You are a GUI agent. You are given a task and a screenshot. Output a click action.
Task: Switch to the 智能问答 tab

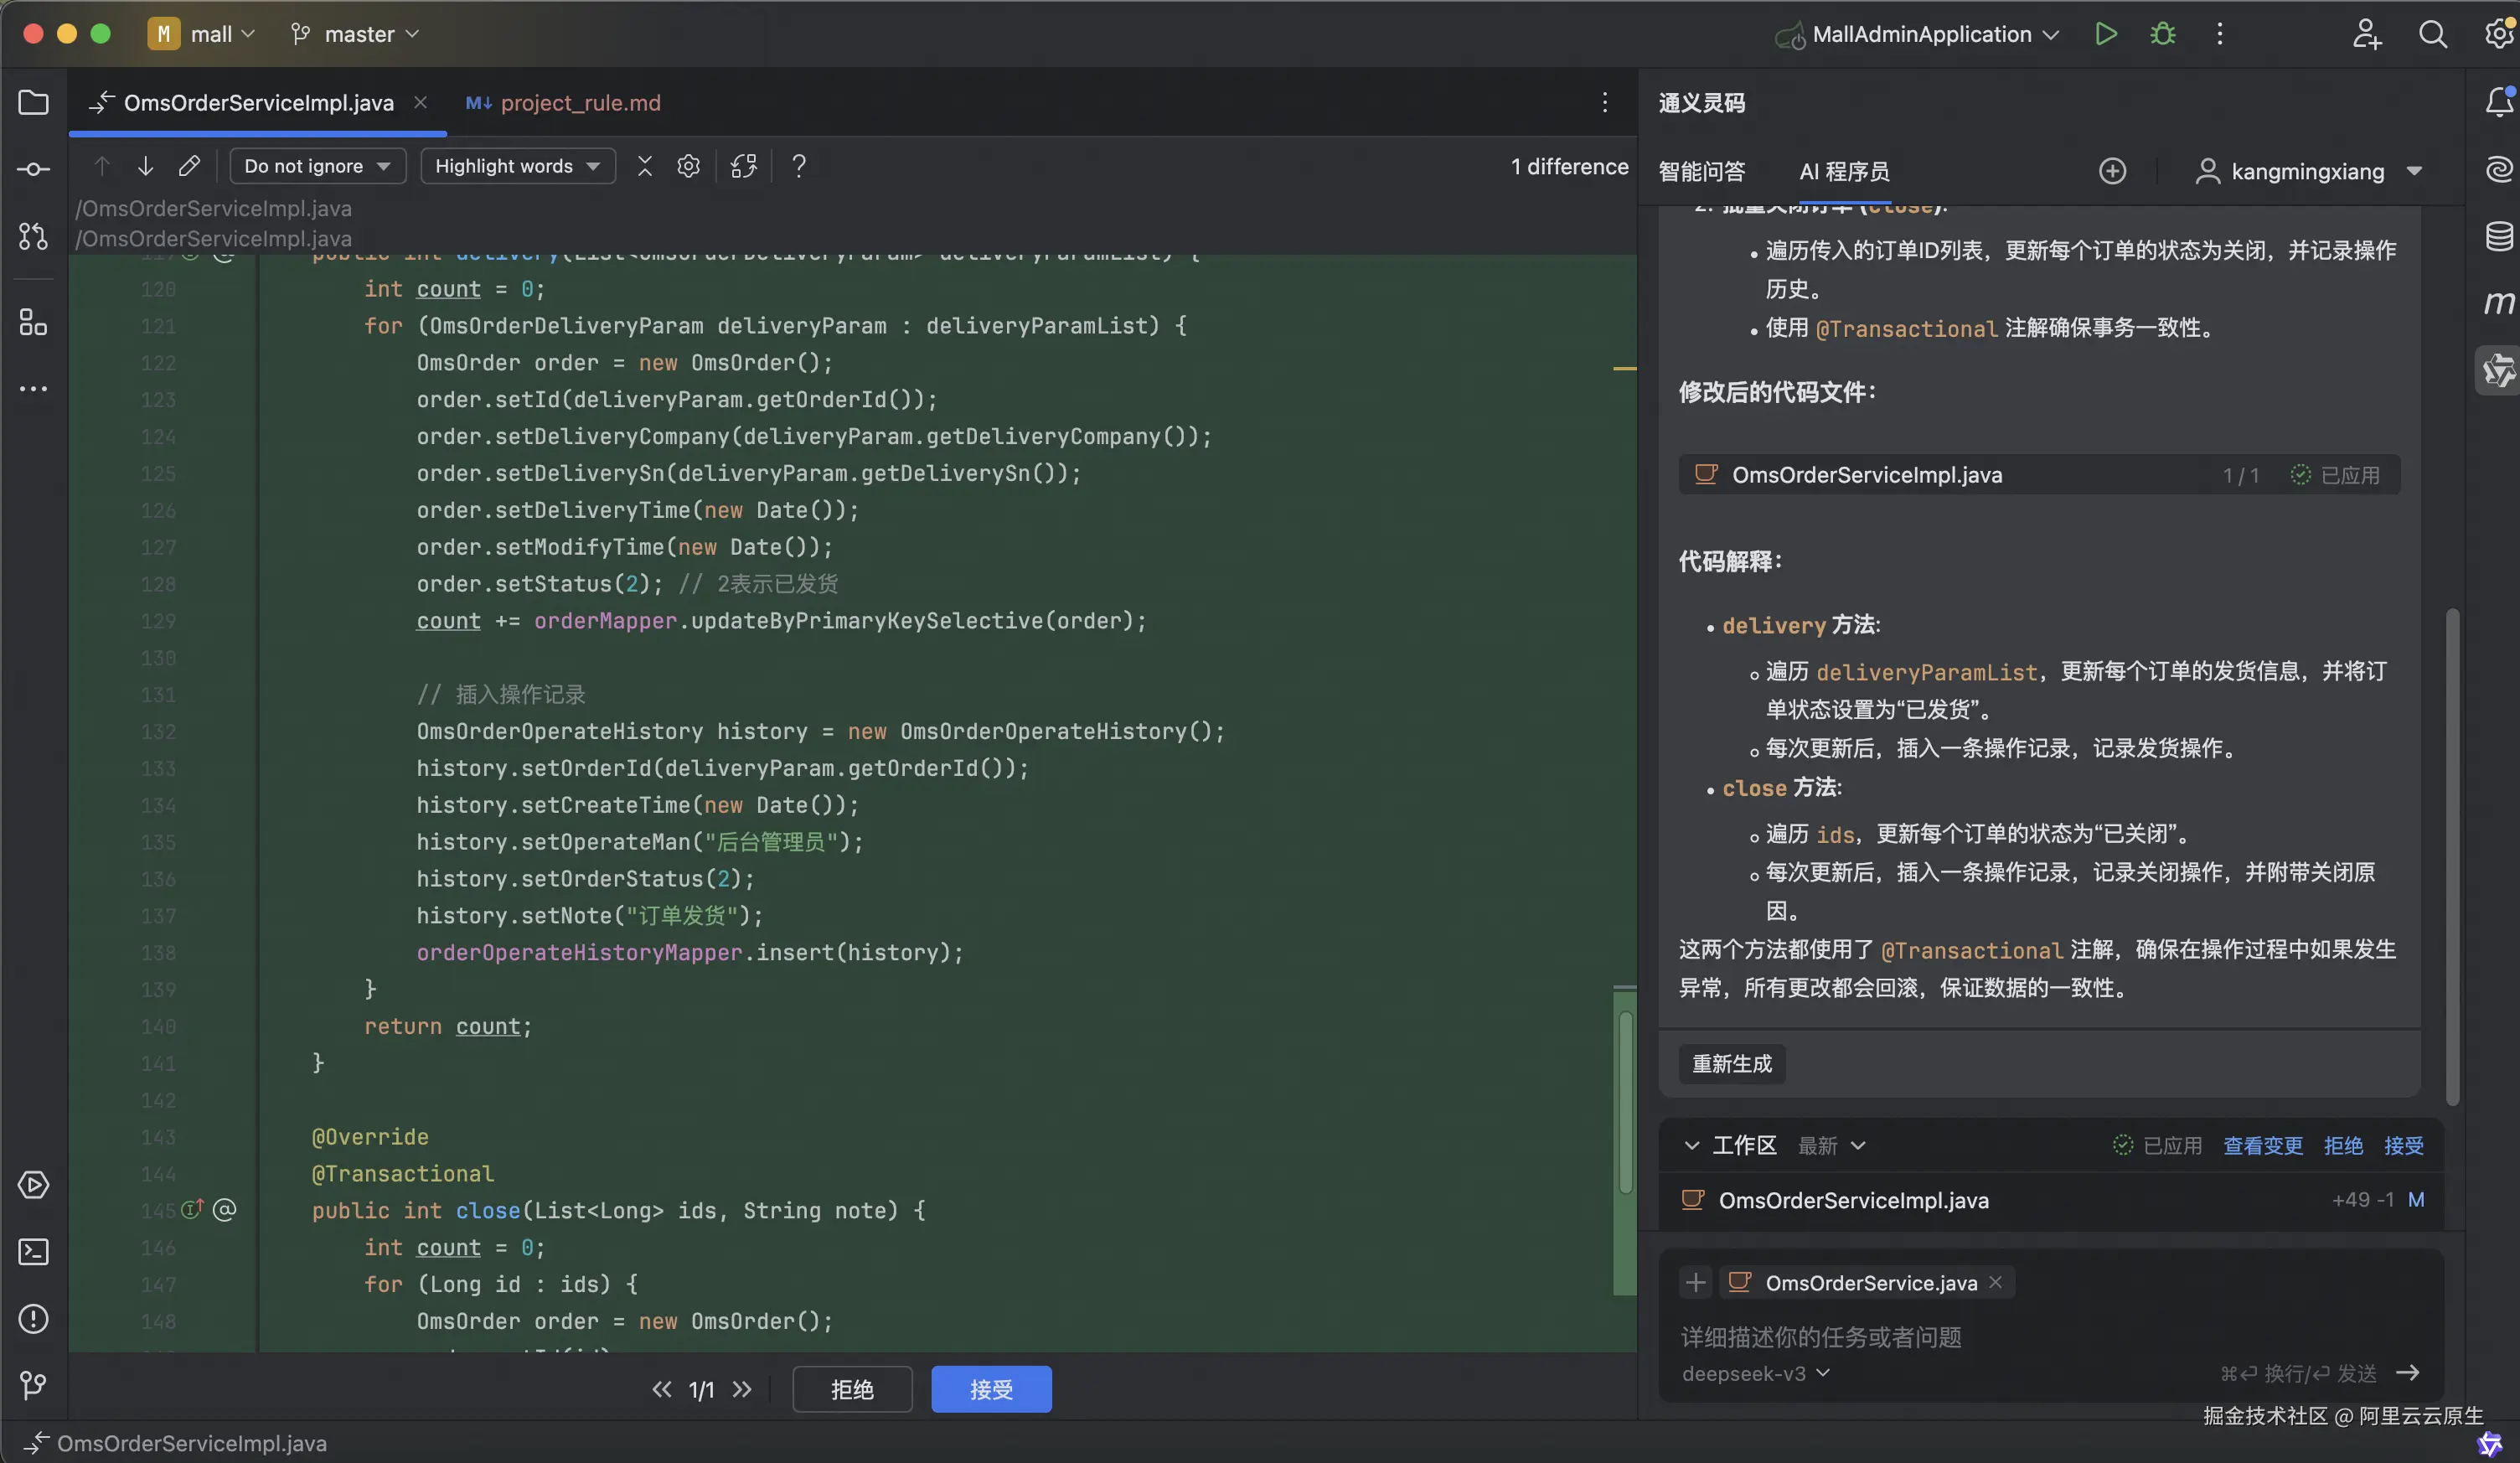coord(1701,171)
